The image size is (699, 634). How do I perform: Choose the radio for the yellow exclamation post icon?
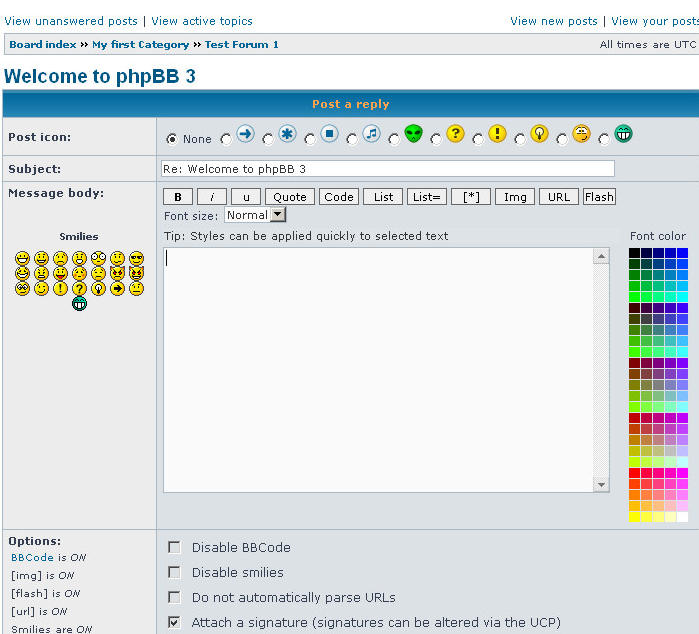click(478, 140)
